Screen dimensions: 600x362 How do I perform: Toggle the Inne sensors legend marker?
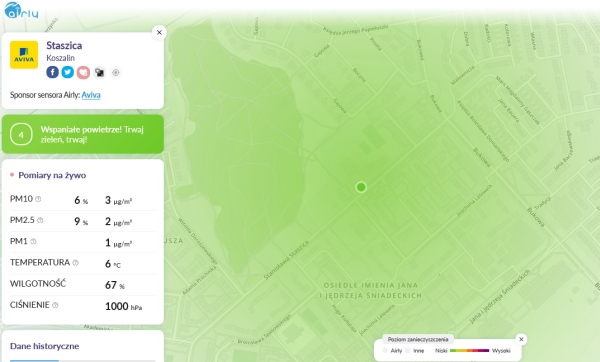pos(408,351)
